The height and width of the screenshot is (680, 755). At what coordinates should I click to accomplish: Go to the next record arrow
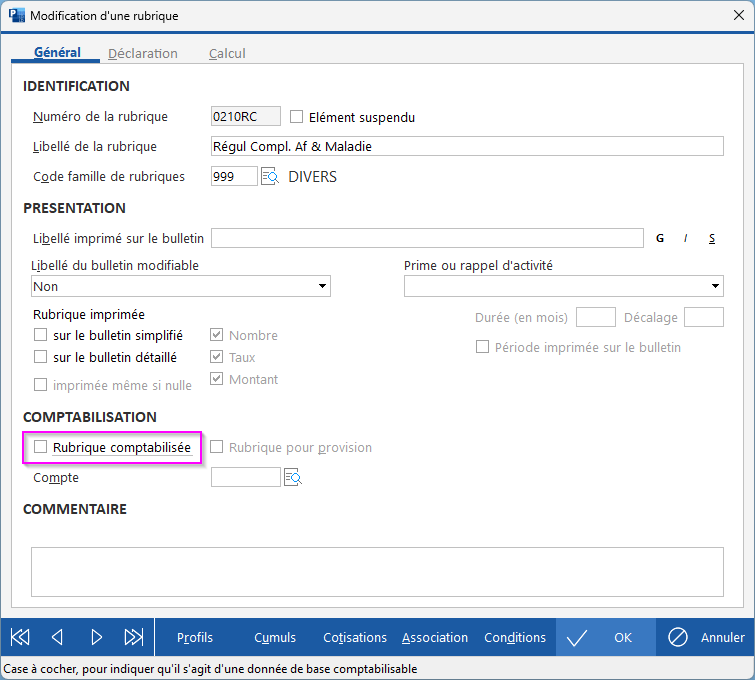(96, 637)
